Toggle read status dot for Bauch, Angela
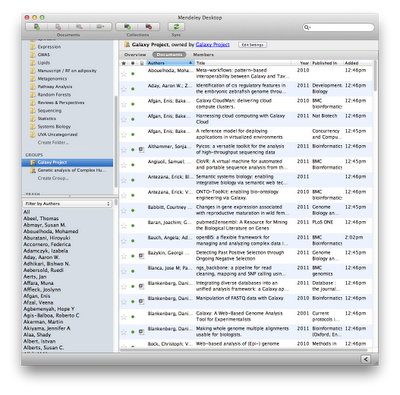400x395 pixels. 133,241
